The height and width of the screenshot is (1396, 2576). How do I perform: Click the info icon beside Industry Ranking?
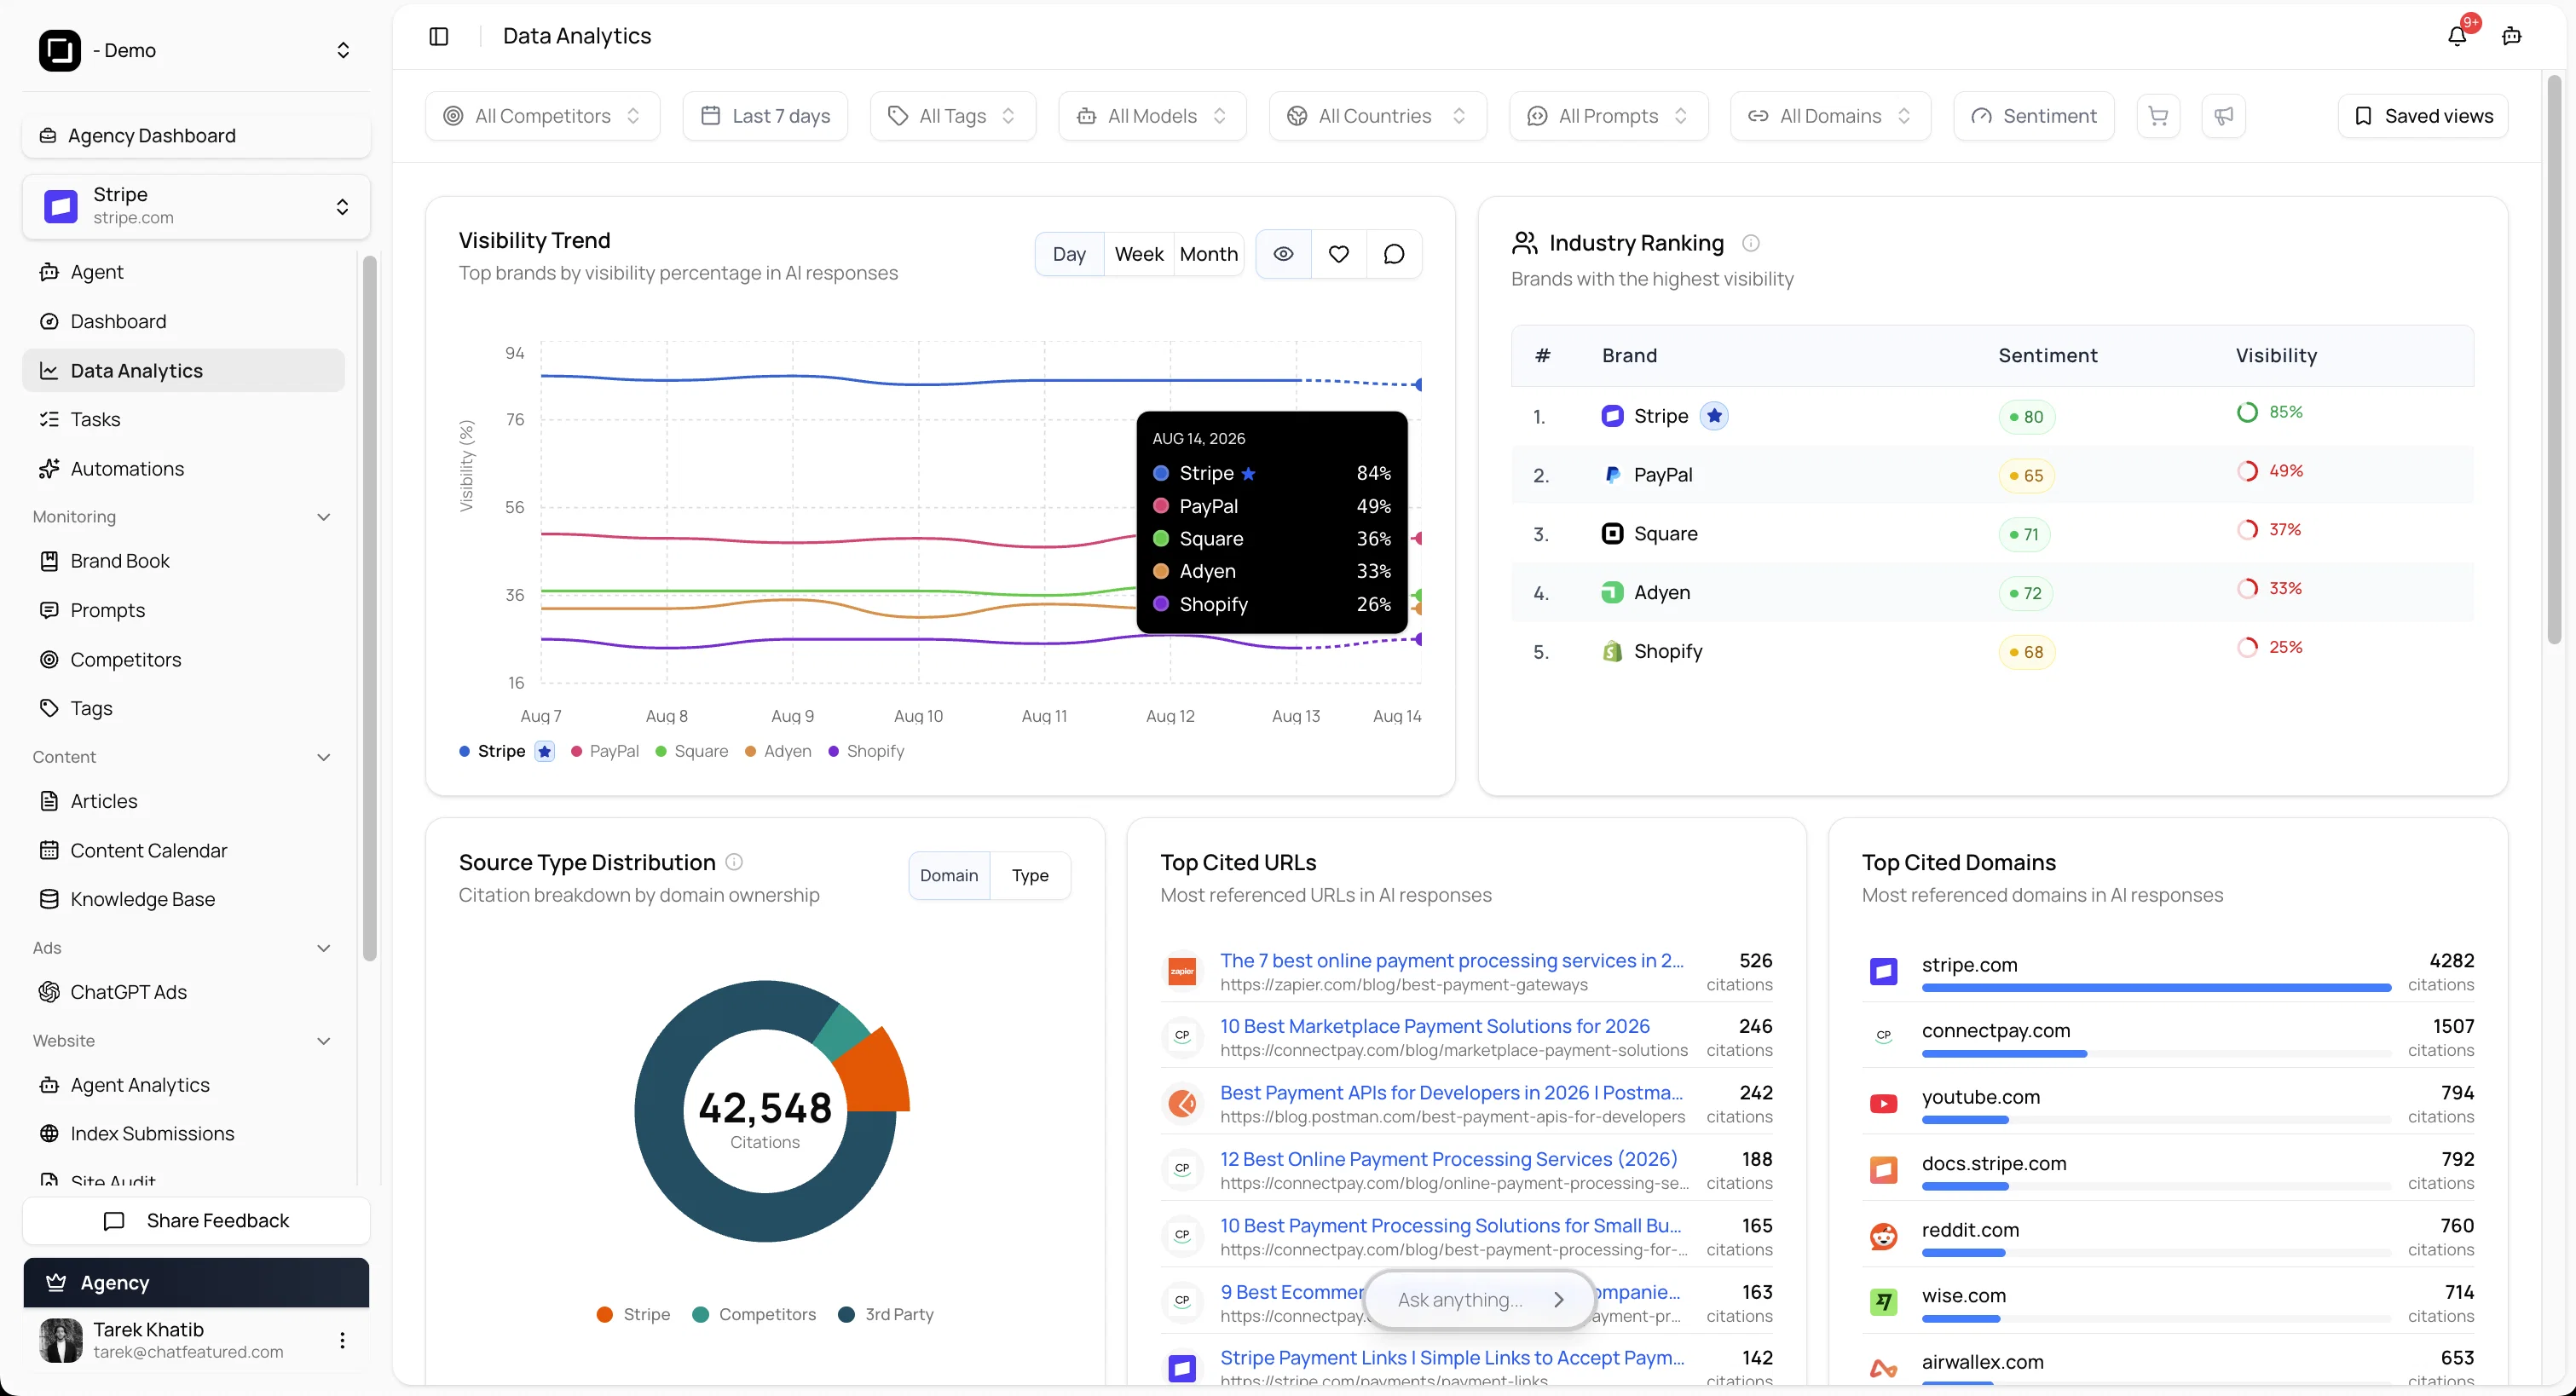(x=1750, y=243)
